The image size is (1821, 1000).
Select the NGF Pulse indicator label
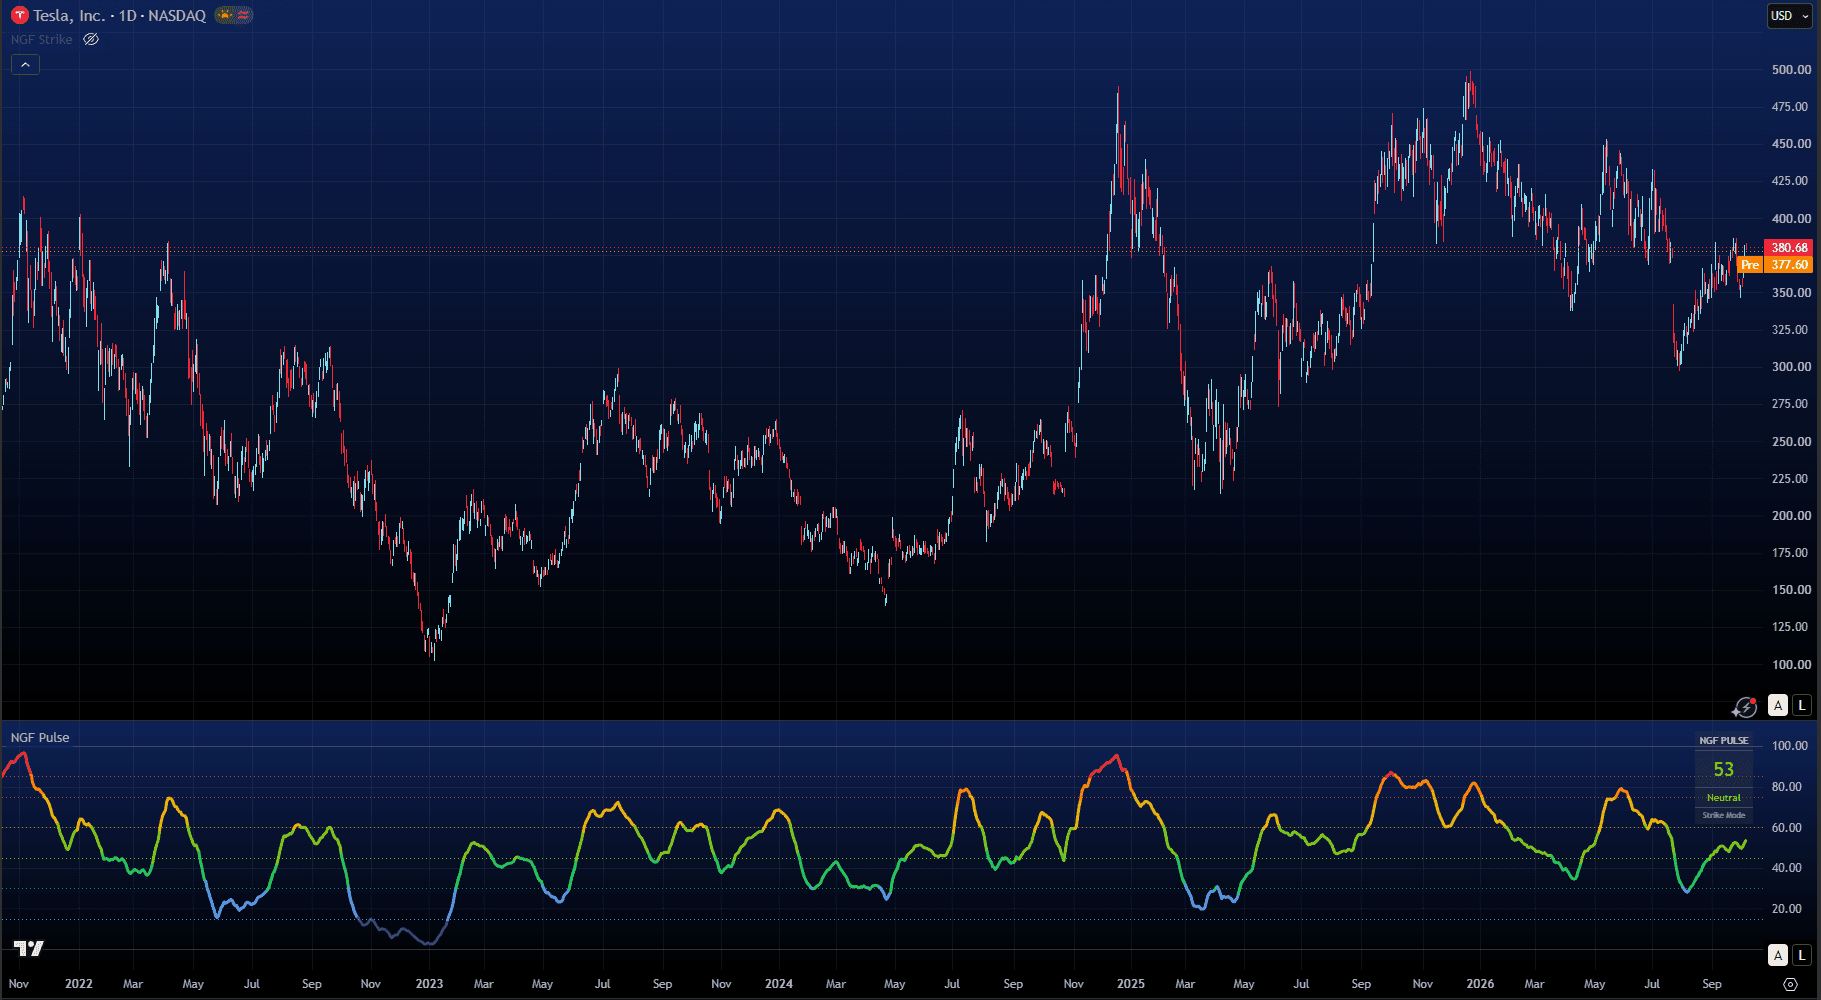tap(40, 738)
